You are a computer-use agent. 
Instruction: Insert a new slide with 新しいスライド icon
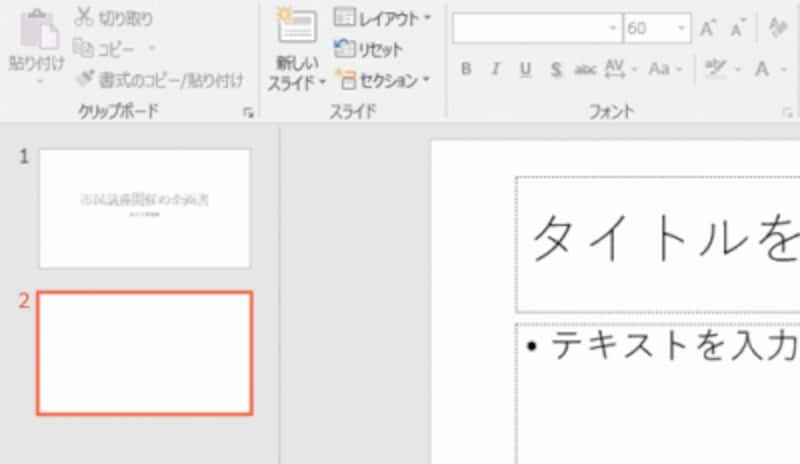coord(297,26)
